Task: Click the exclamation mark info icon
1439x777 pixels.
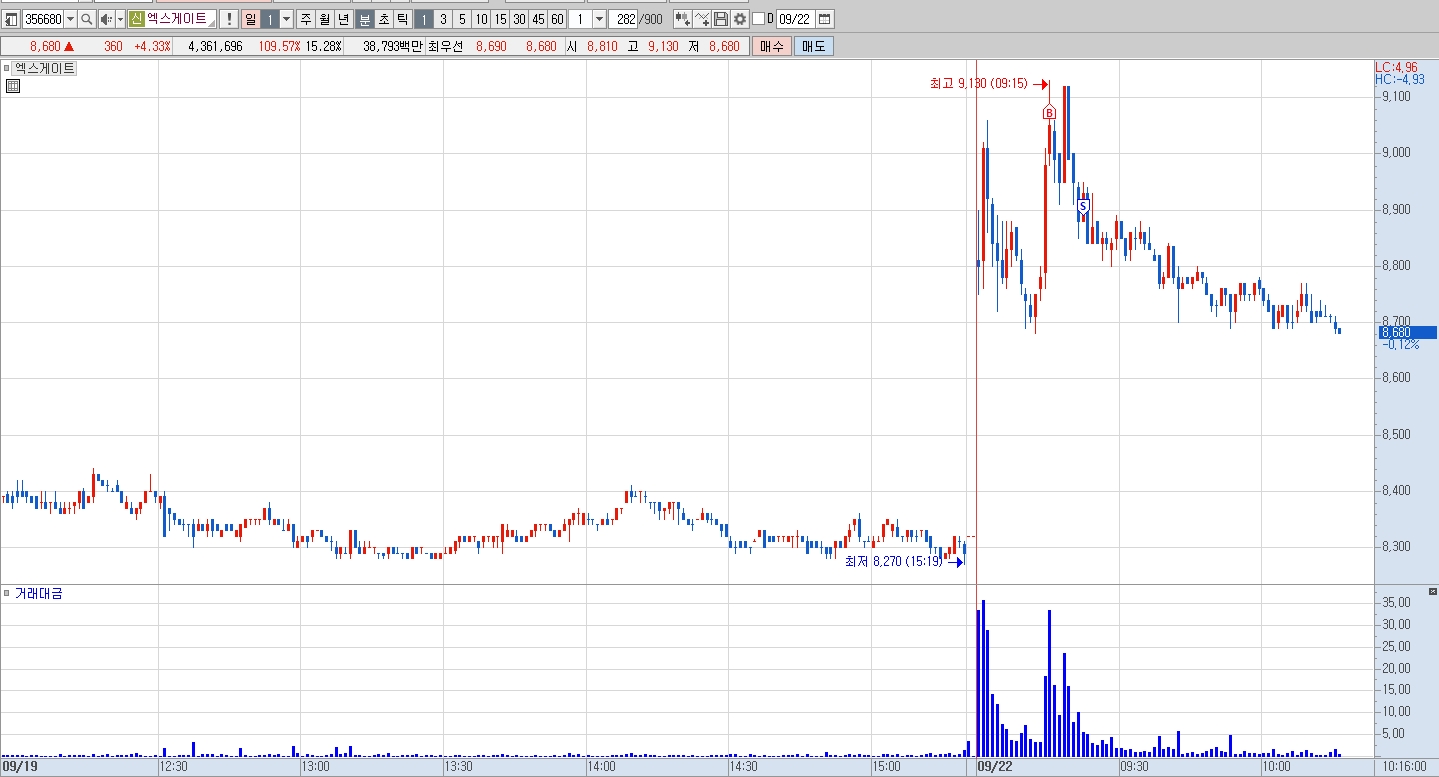Action: pos(229,19)
